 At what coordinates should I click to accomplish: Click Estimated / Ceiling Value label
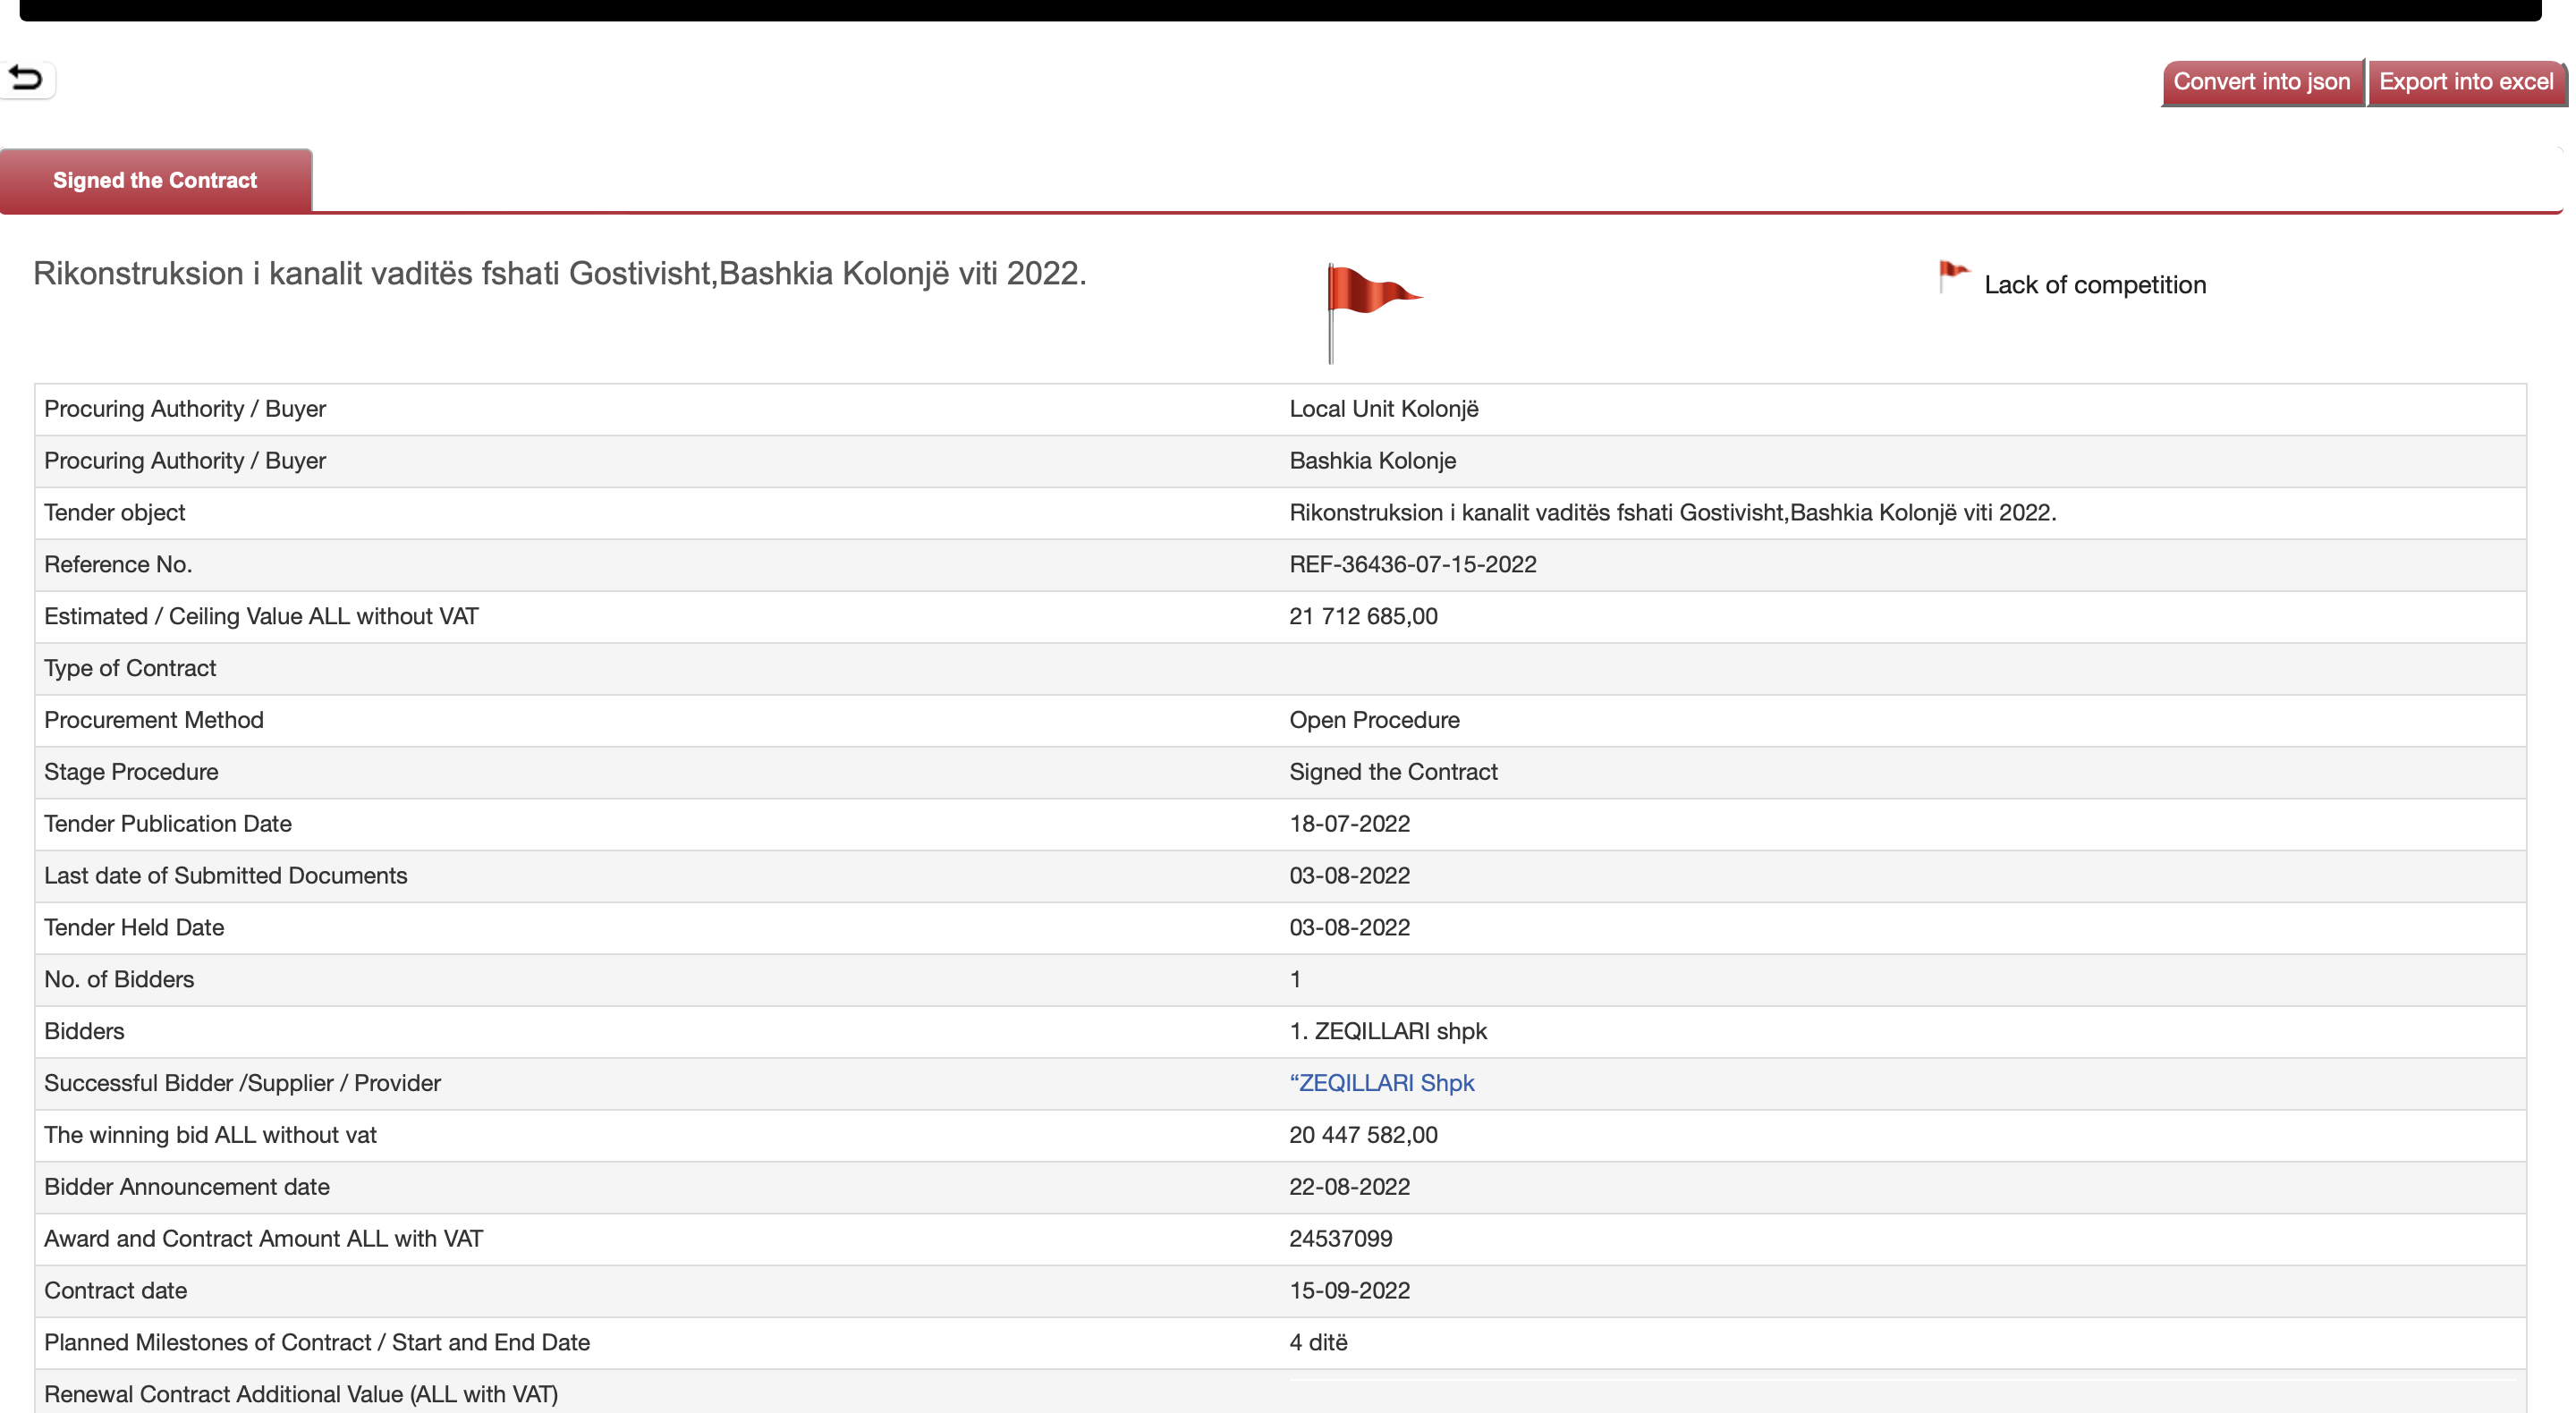point(261,617)
